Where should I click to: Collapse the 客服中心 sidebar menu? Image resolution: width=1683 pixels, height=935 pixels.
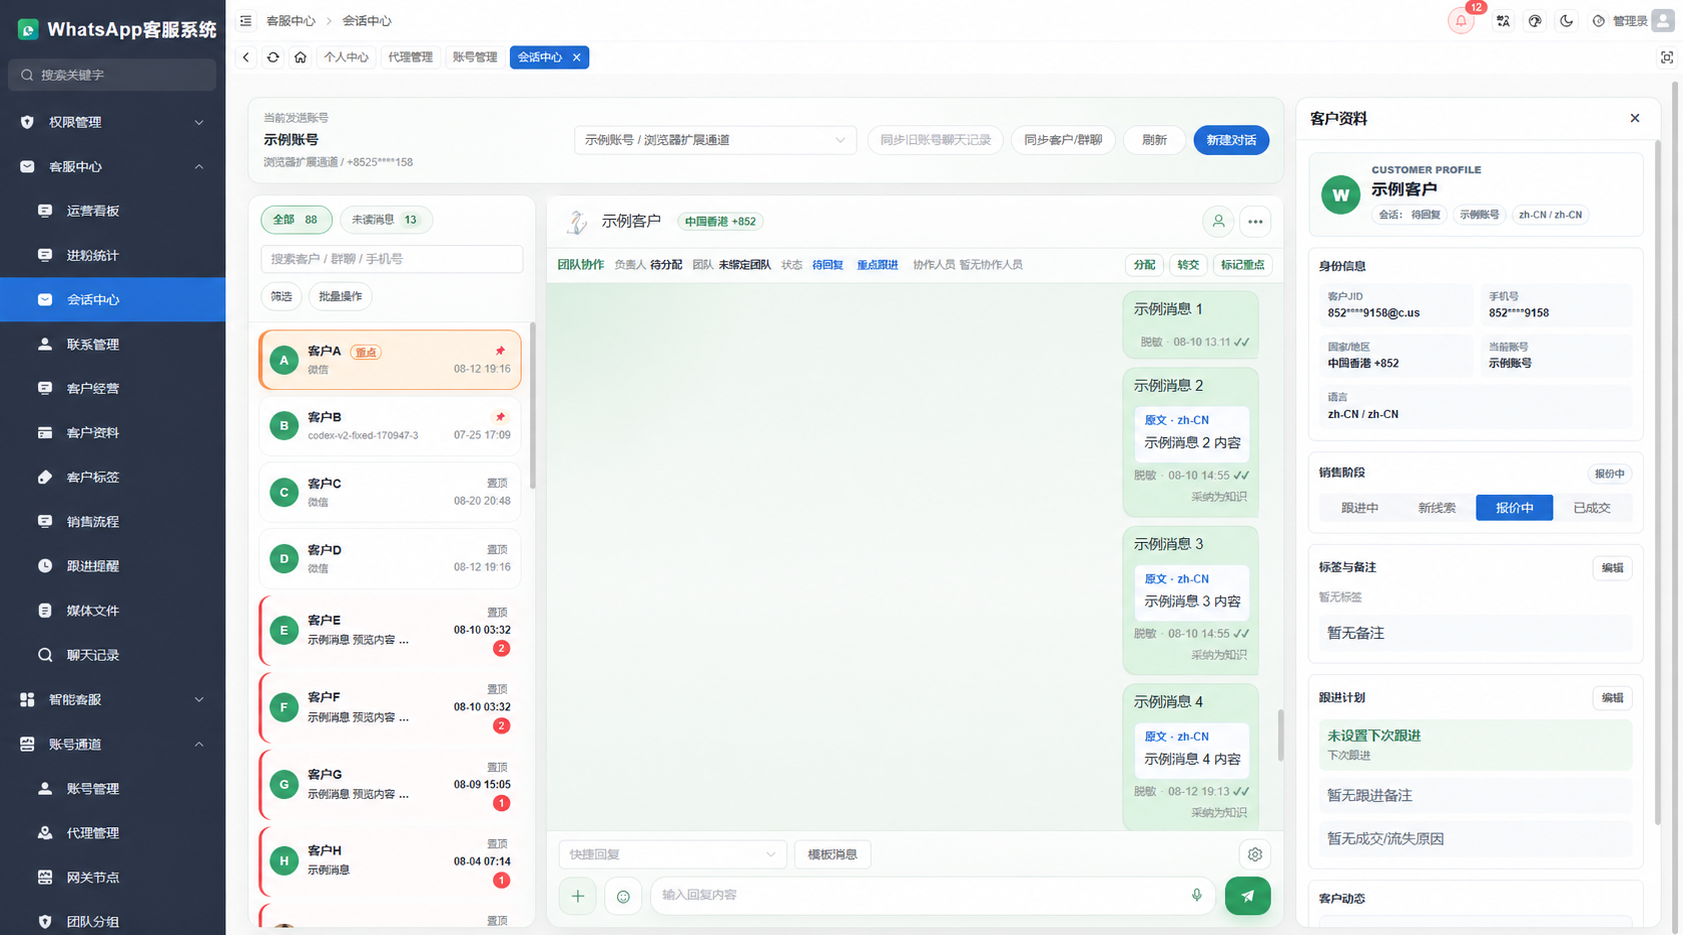112,167
